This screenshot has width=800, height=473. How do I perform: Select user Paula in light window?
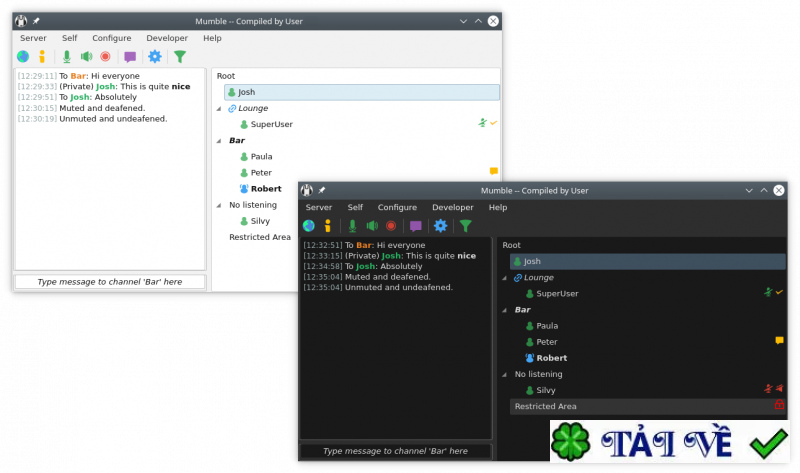(261, 156)
